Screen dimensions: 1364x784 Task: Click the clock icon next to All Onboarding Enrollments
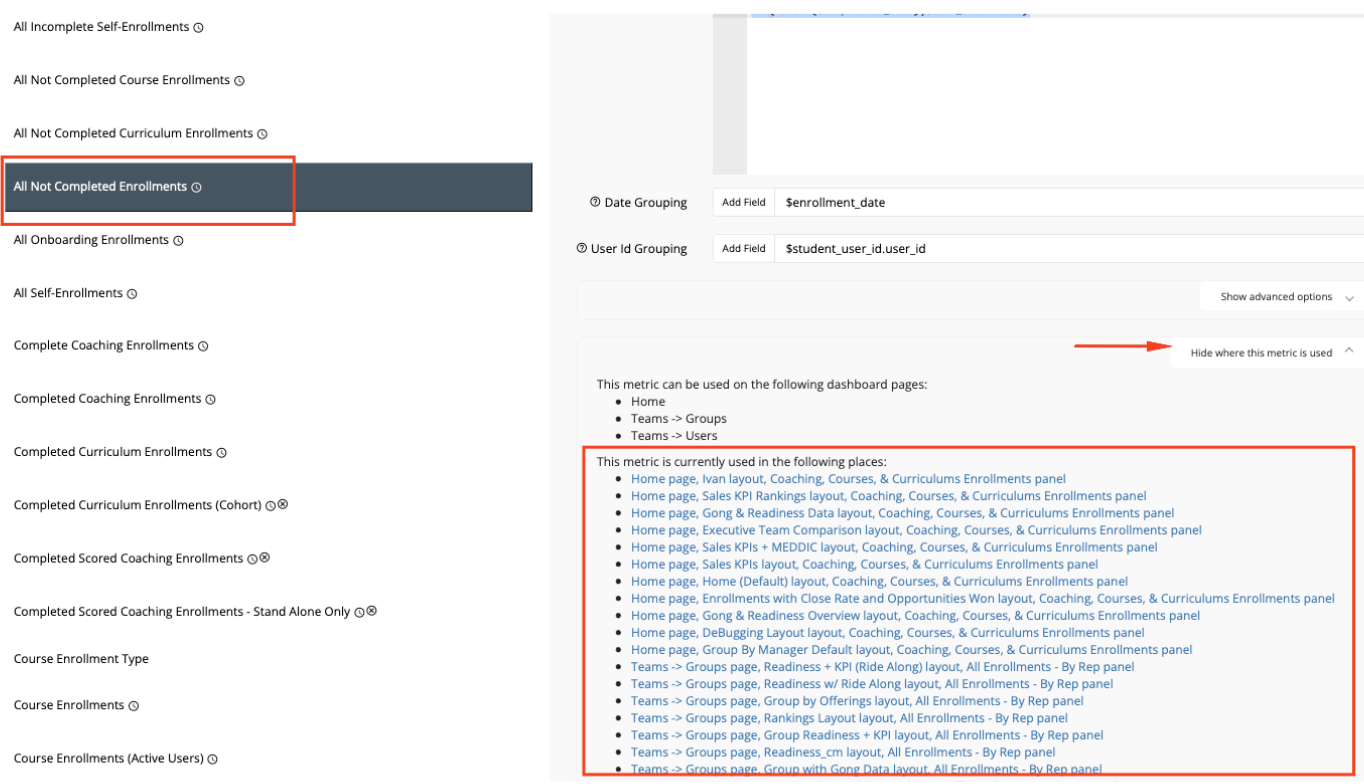coord(178,241)
